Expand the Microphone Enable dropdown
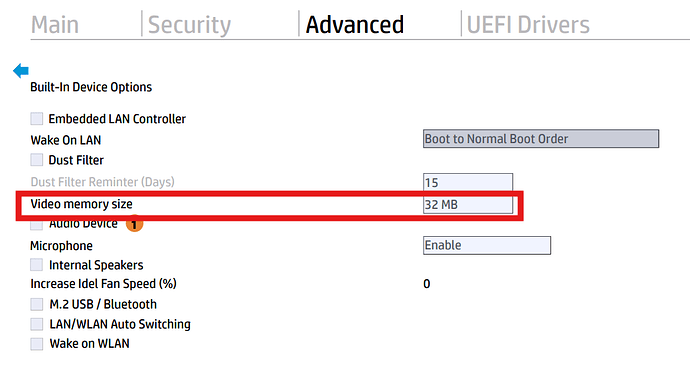This screenshot has width=690, height=365. click(x=487, y=245)
